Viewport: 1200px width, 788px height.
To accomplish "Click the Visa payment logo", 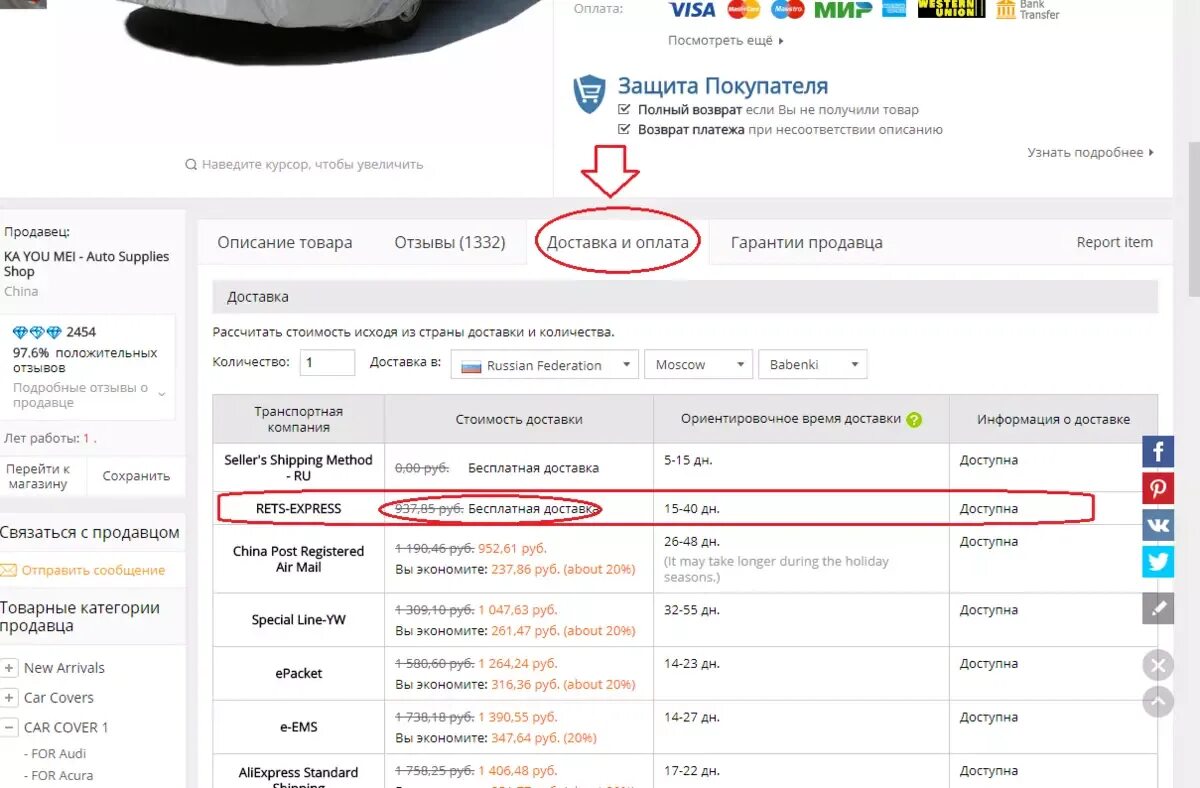I will 692,9.
